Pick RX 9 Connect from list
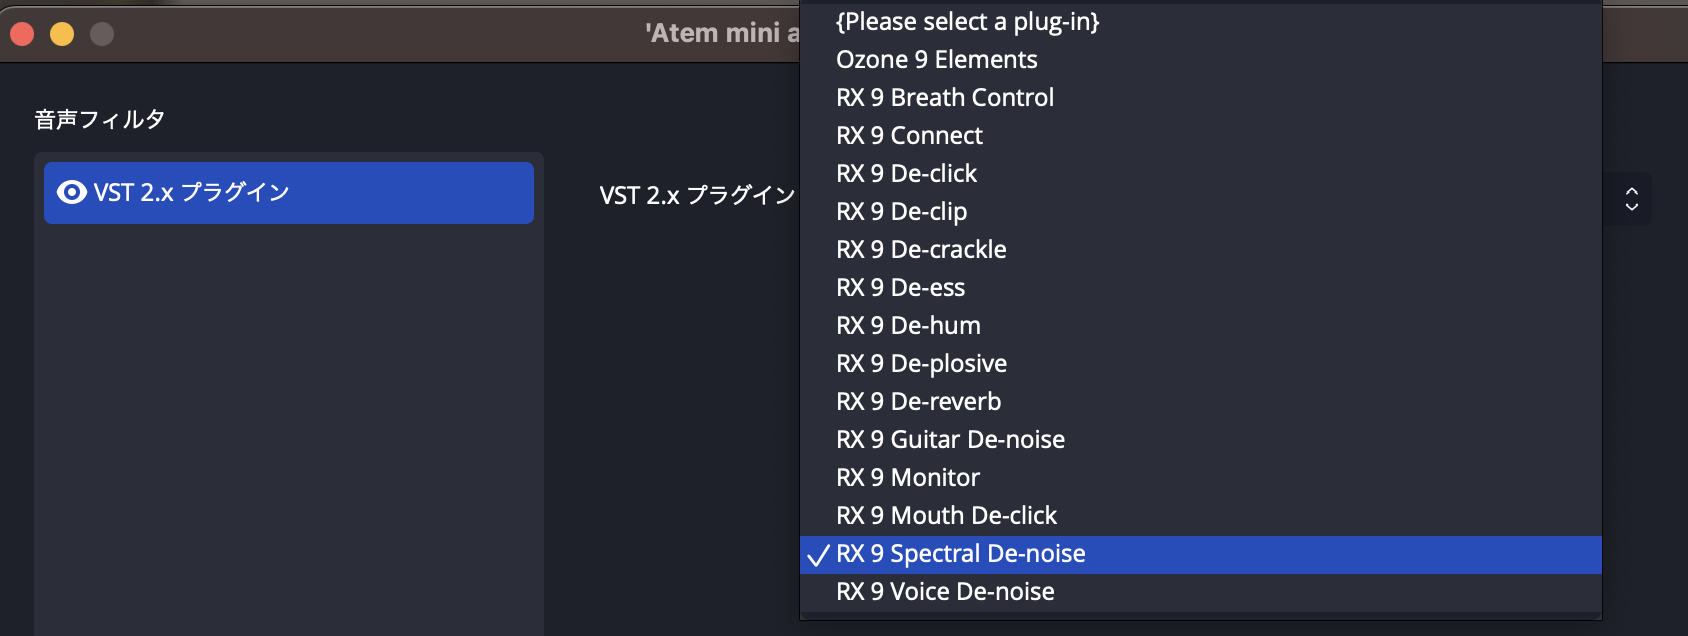 point(909,136)
